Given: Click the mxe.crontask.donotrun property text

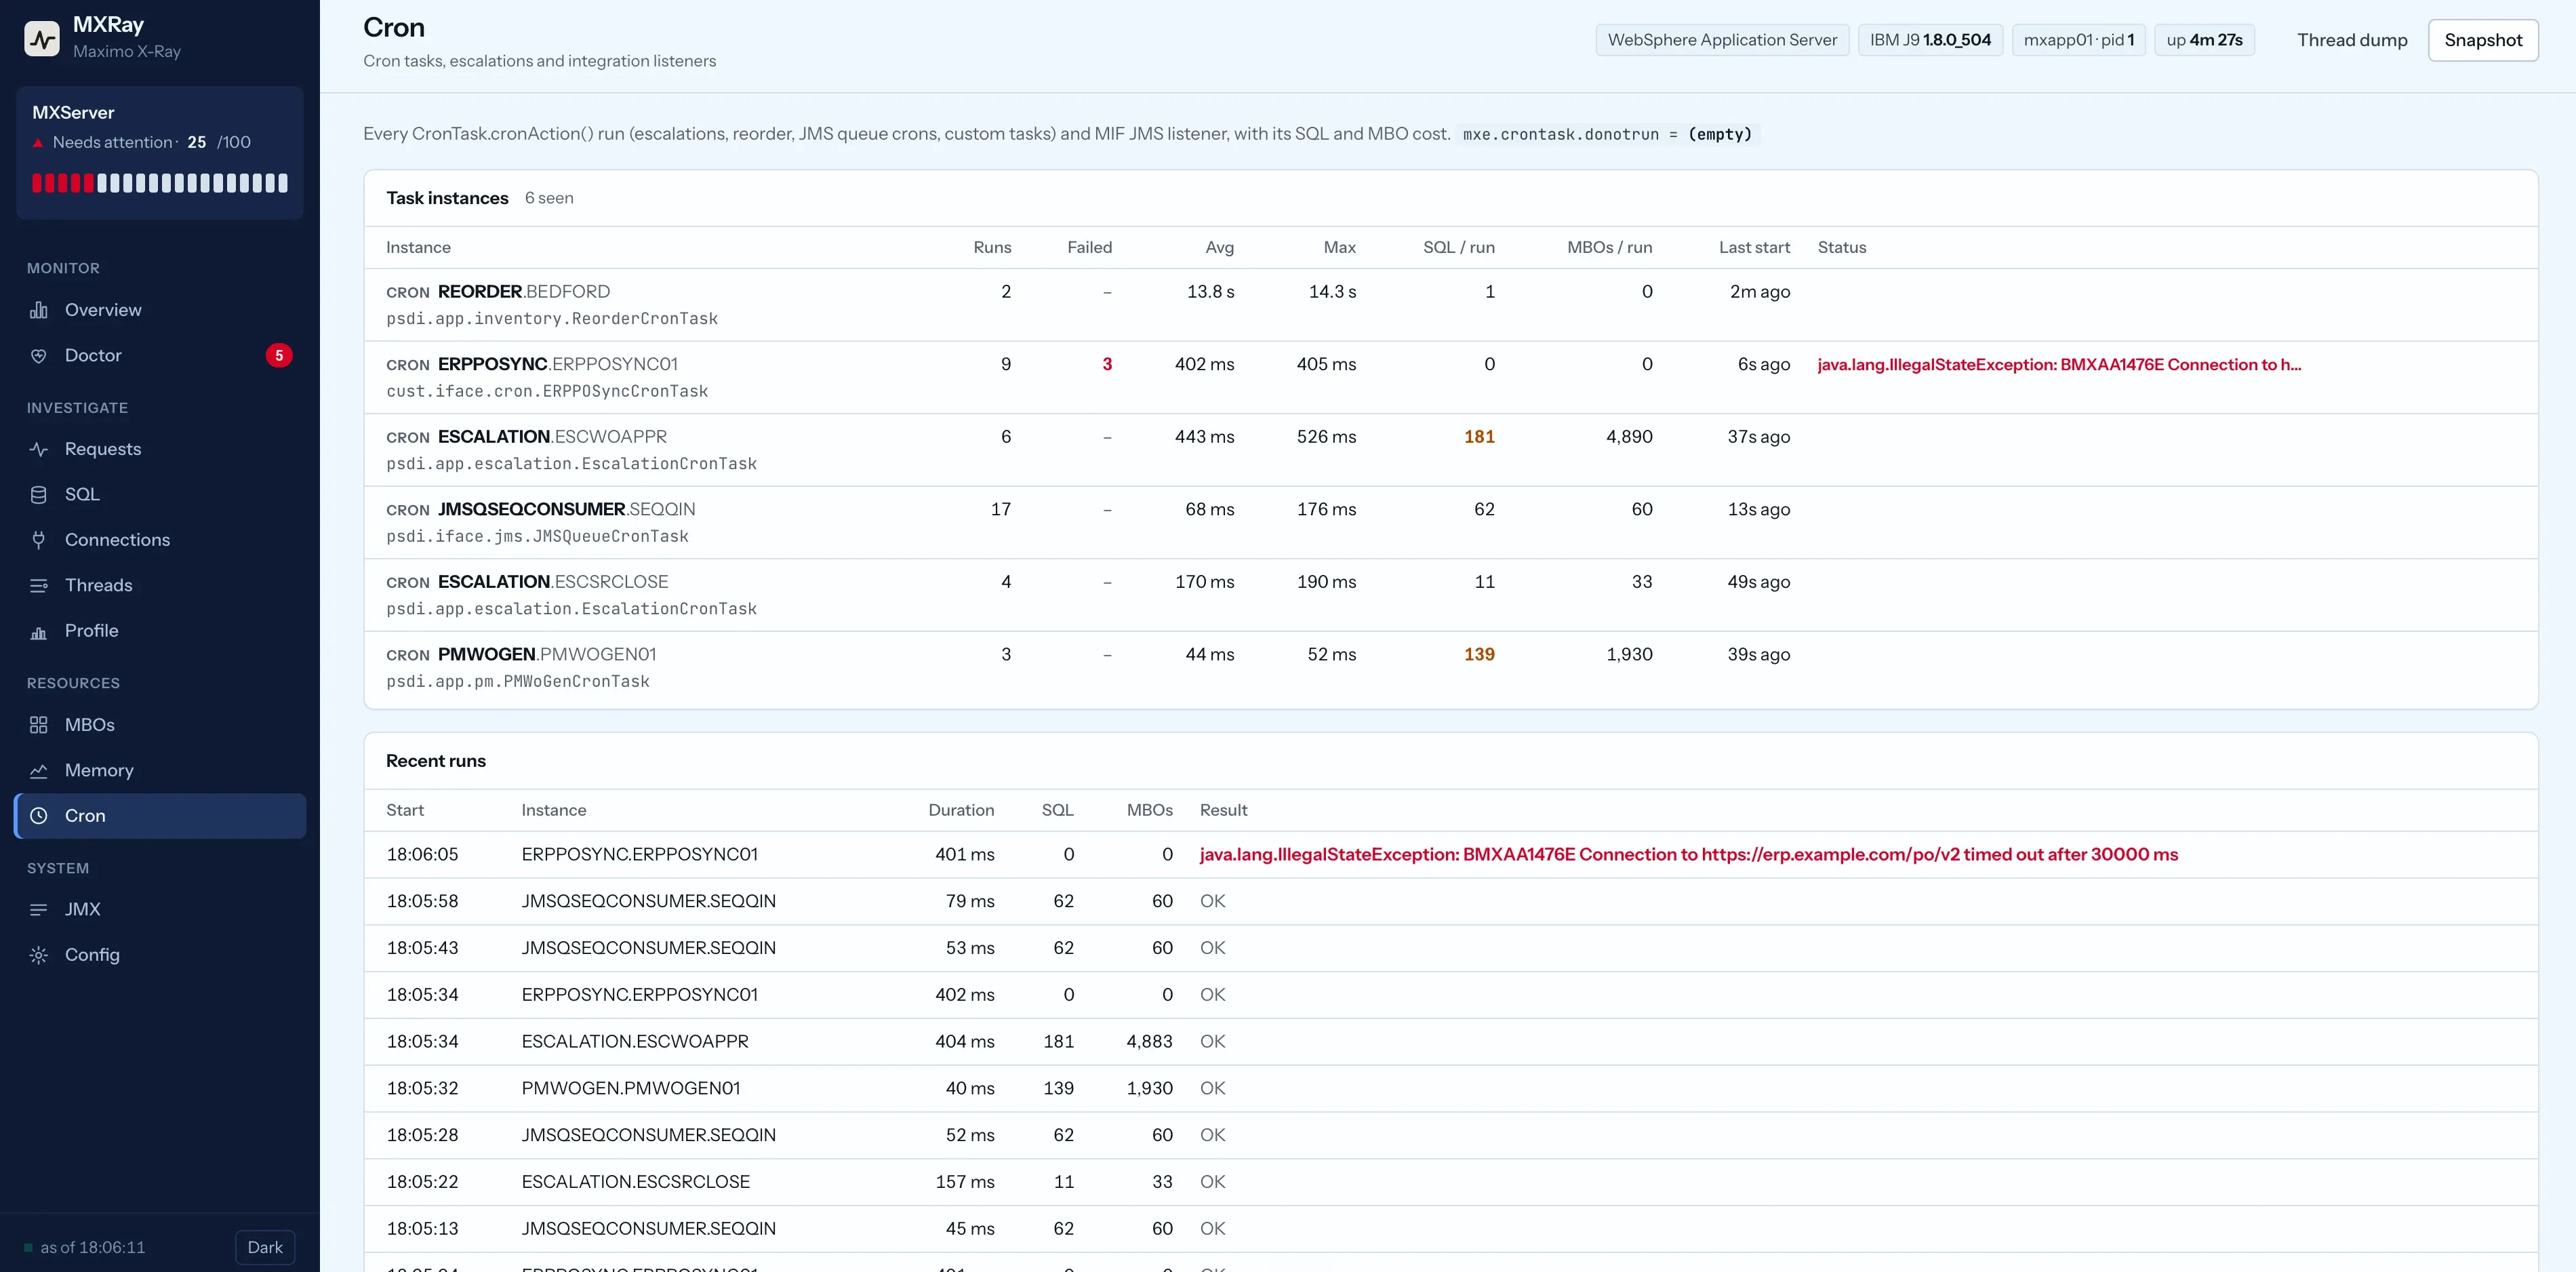Looking at the screenshot, I should (1607, 134).
